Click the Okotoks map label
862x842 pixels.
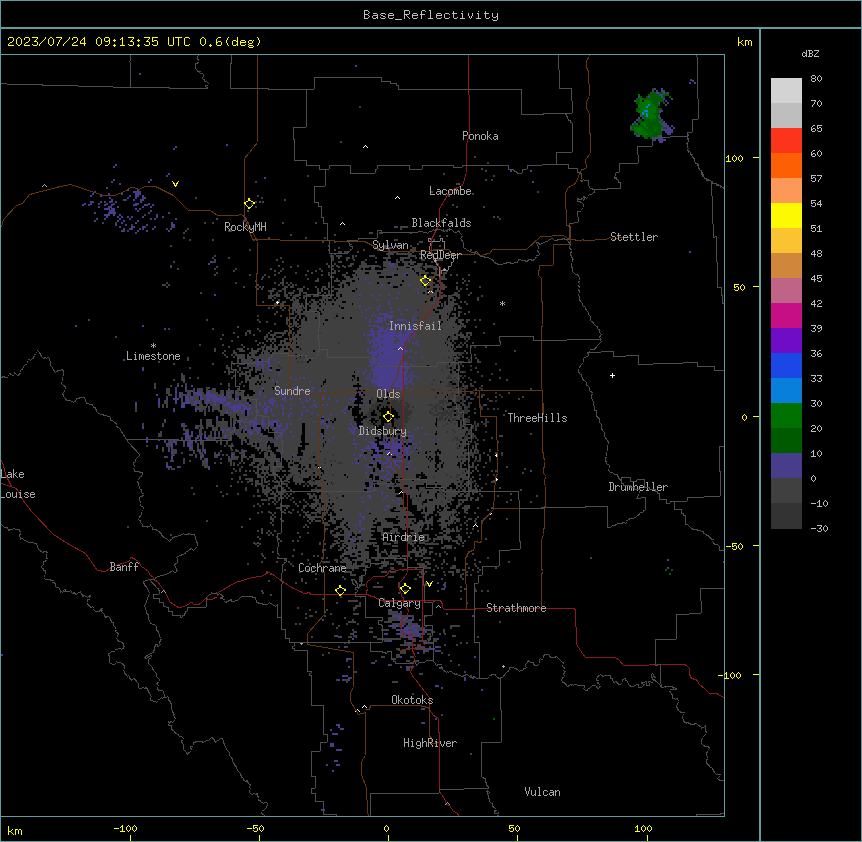click(412, 700)
